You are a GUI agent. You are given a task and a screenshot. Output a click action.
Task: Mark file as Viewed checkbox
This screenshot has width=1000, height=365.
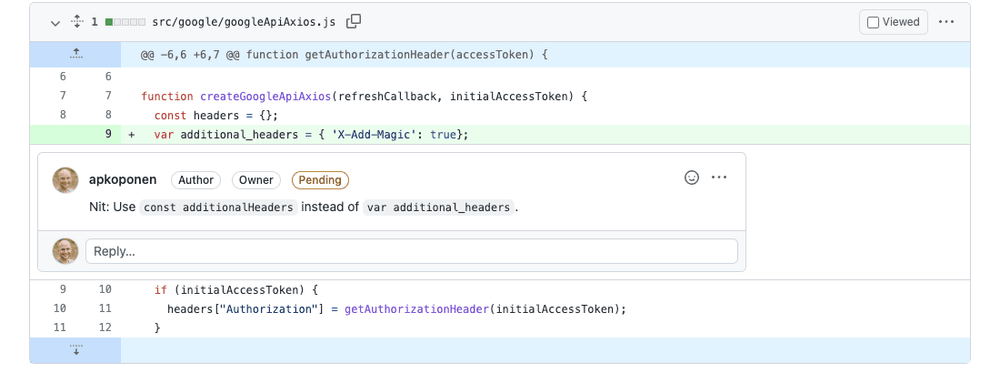873,22
